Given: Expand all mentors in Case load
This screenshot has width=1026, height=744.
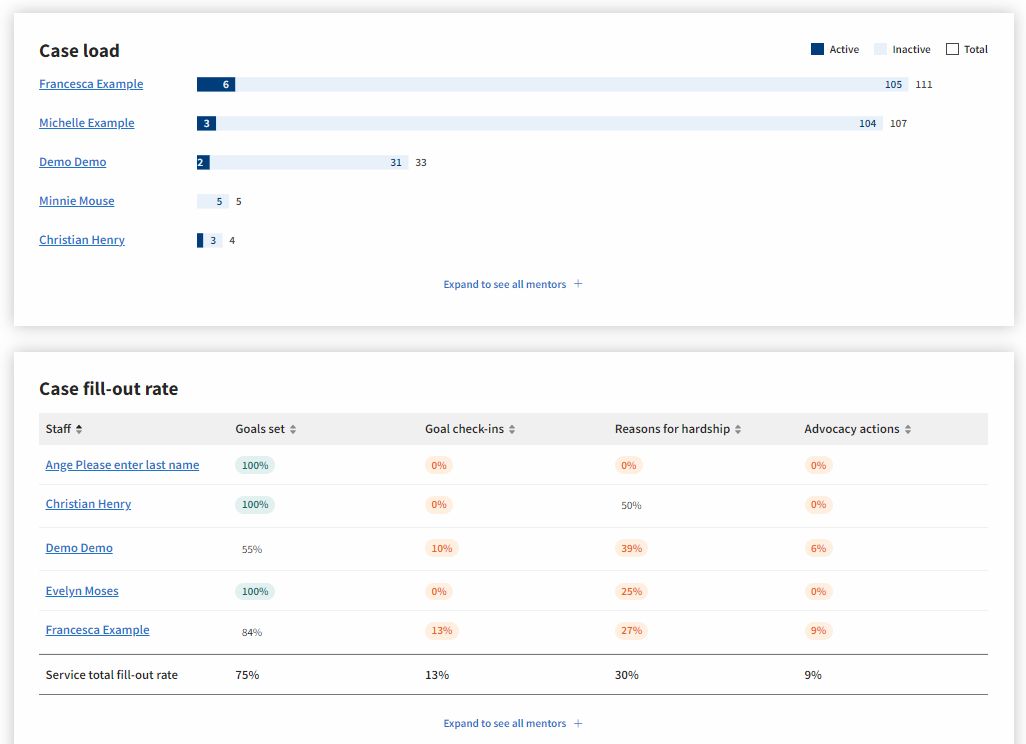Looking at the screenshot, I should (505, 284).
